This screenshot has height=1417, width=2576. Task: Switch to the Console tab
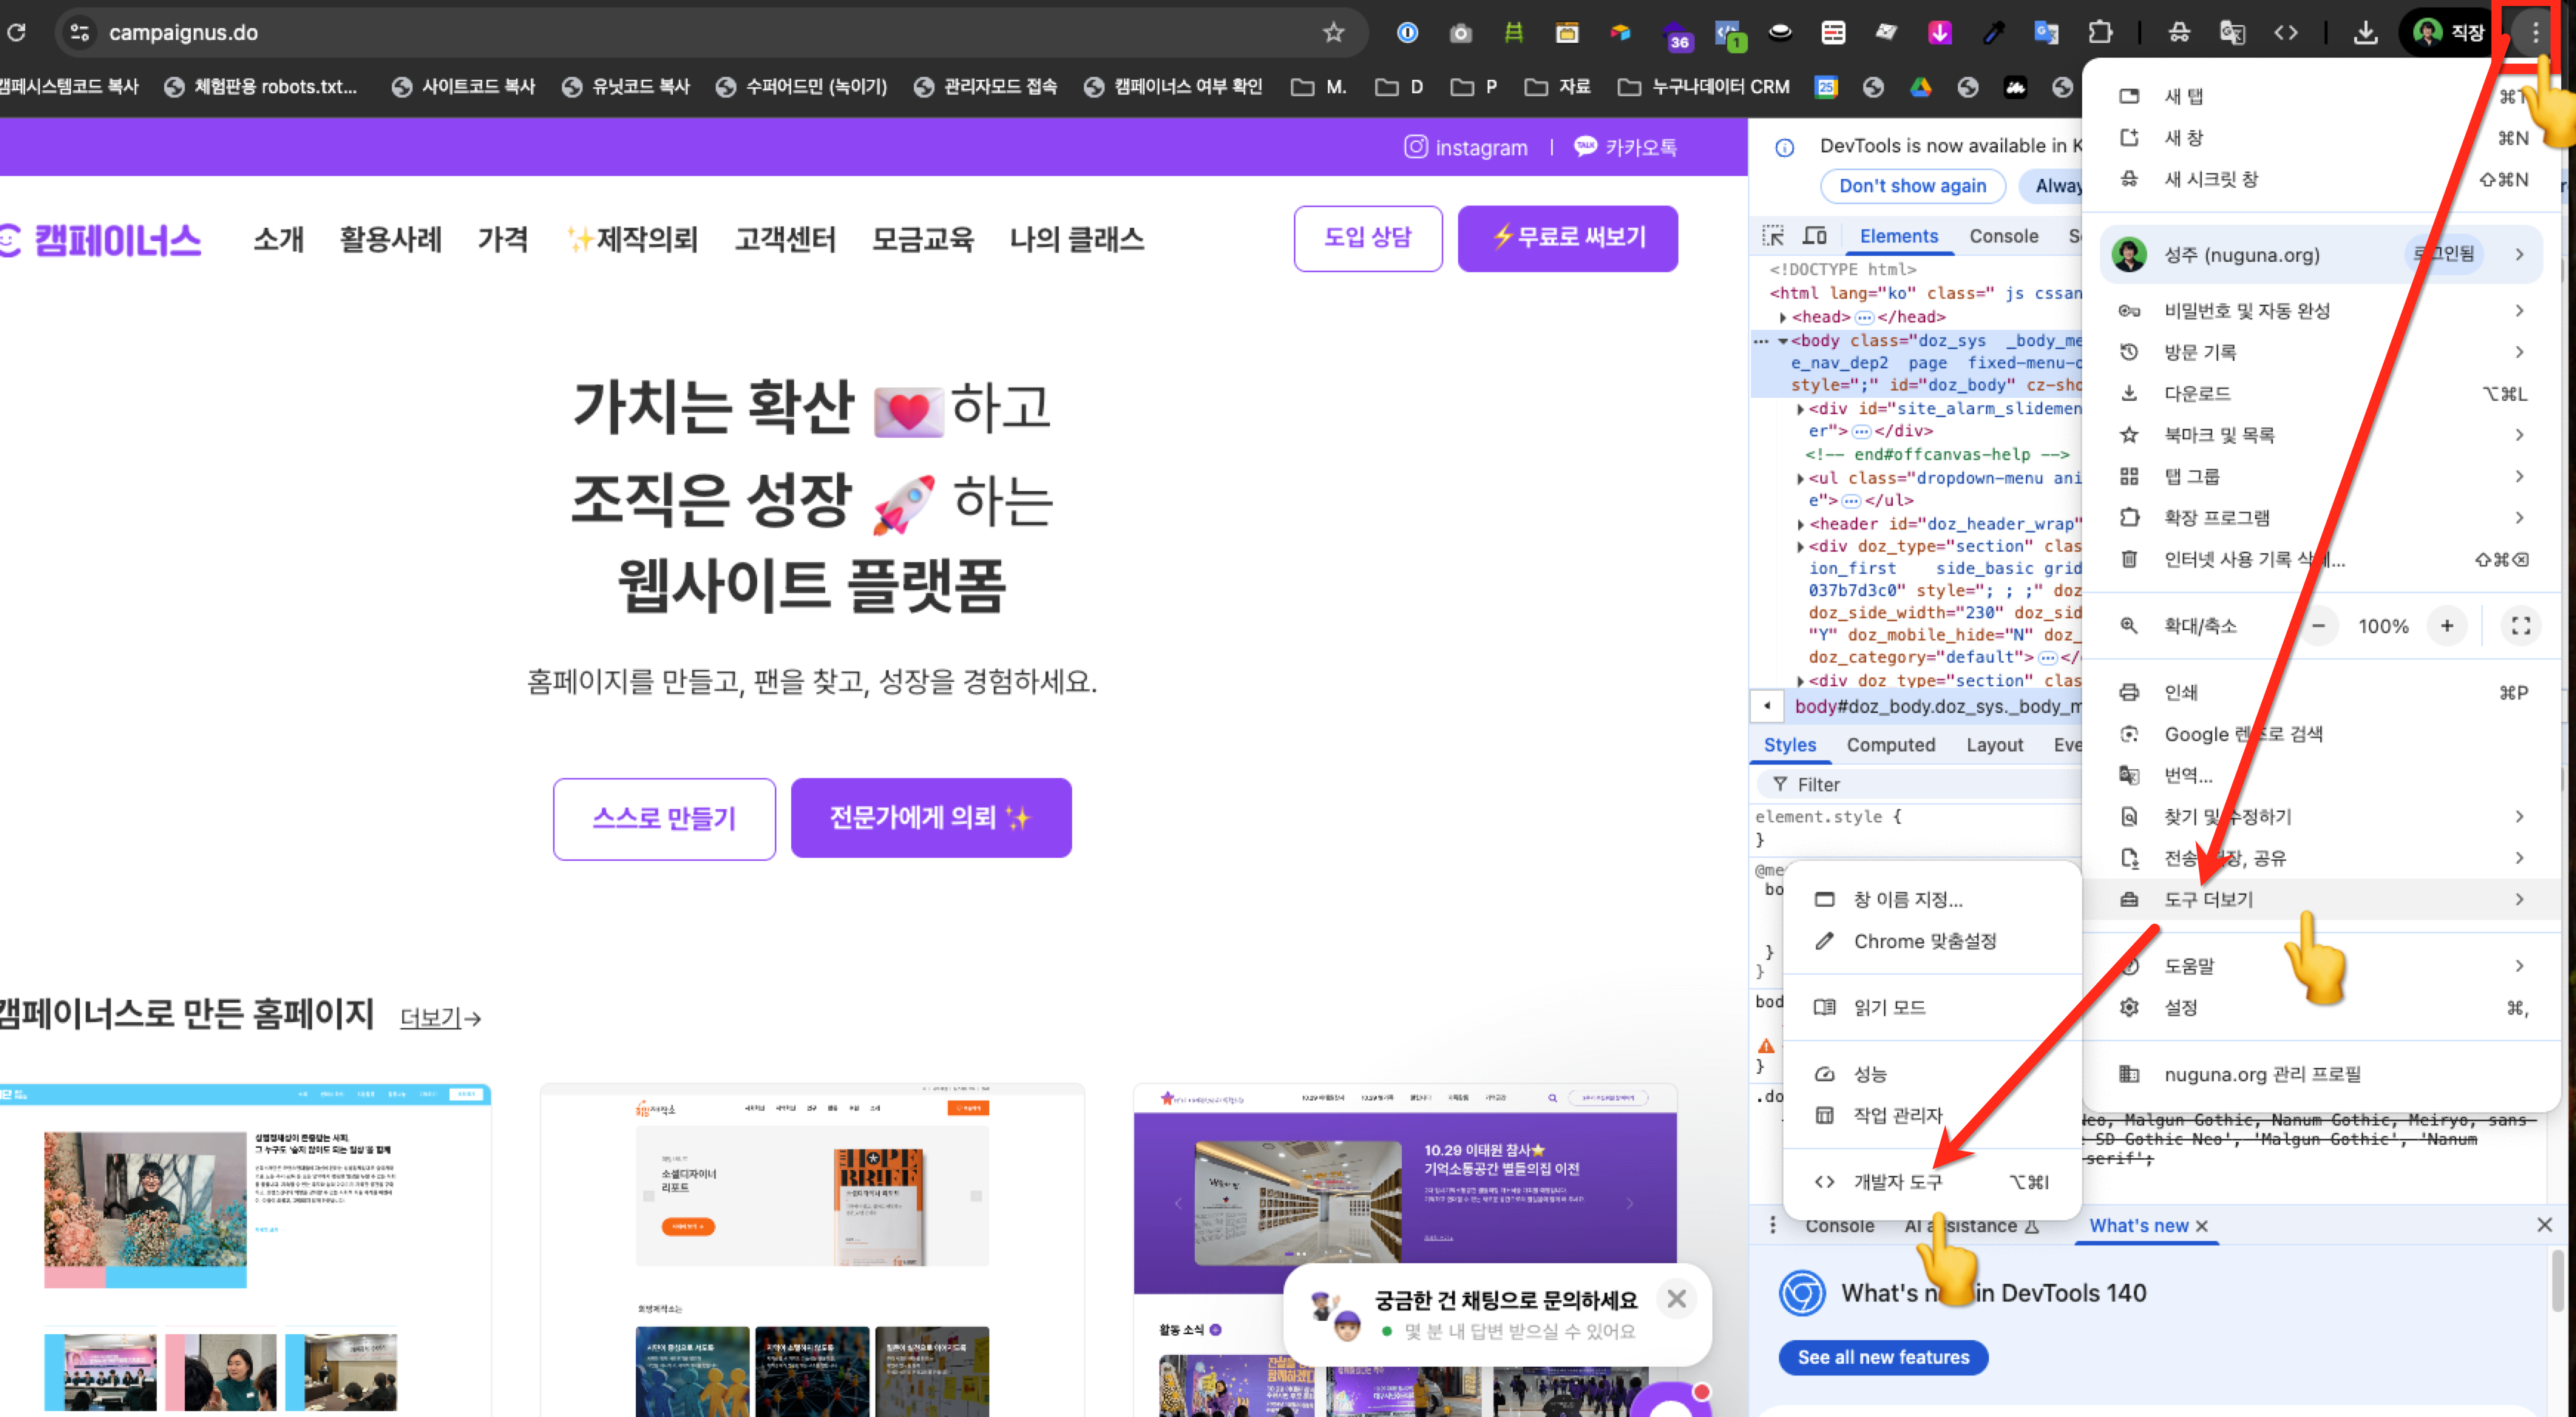[2003, 236]
